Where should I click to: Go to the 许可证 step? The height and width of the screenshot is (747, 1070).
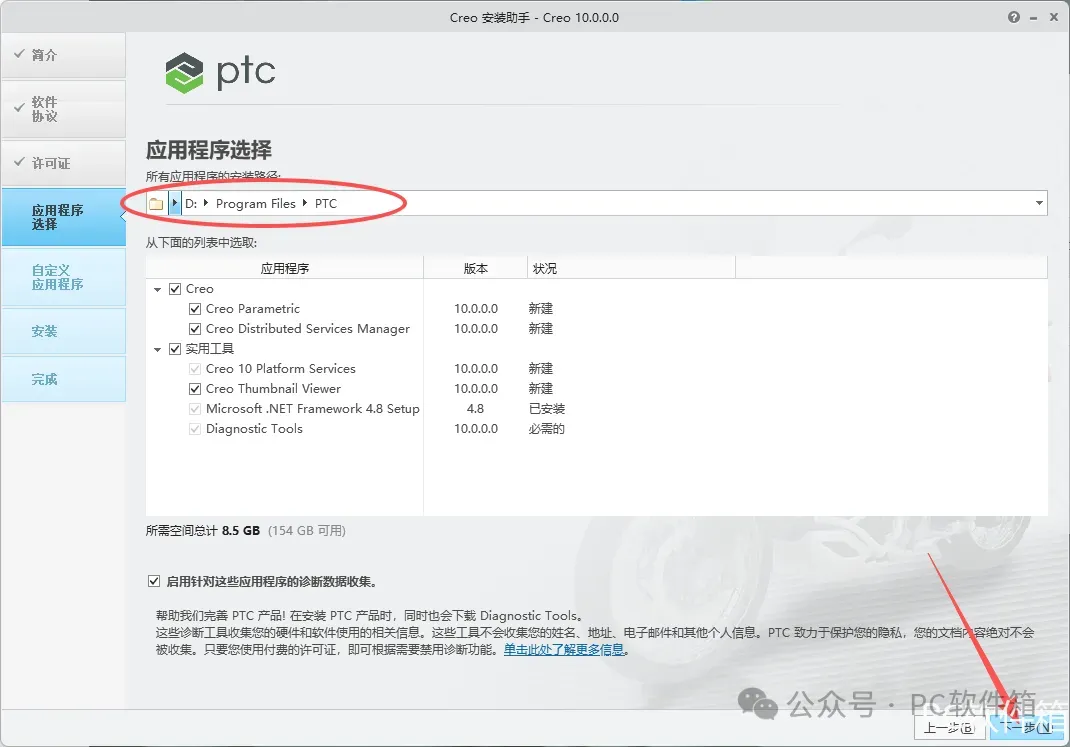pos(63,163)
